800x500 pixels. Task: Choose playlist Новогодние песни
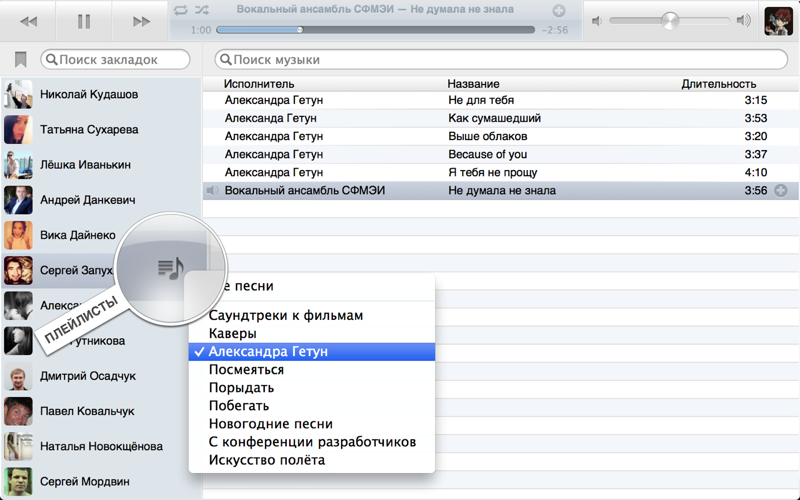coord(312,424)
